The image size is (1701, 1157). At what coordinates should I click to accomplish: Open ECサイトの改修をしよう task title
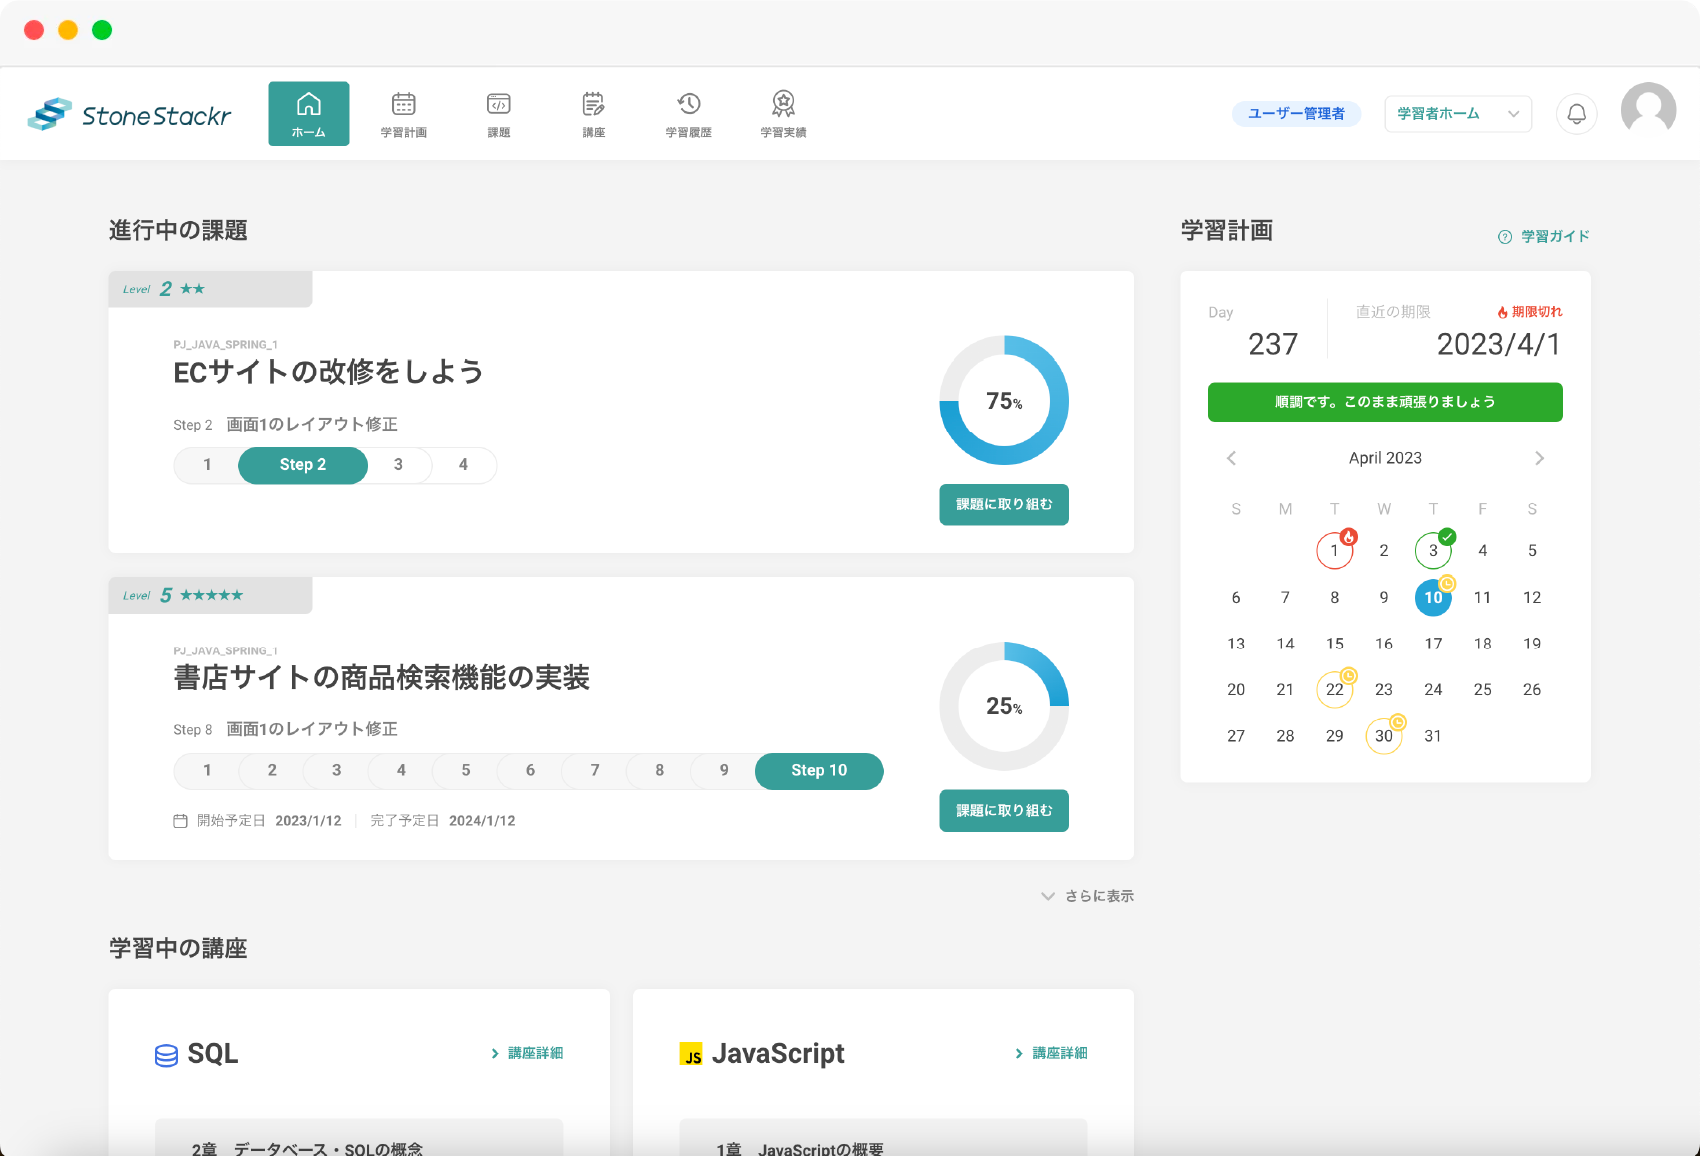click(328, 372)
